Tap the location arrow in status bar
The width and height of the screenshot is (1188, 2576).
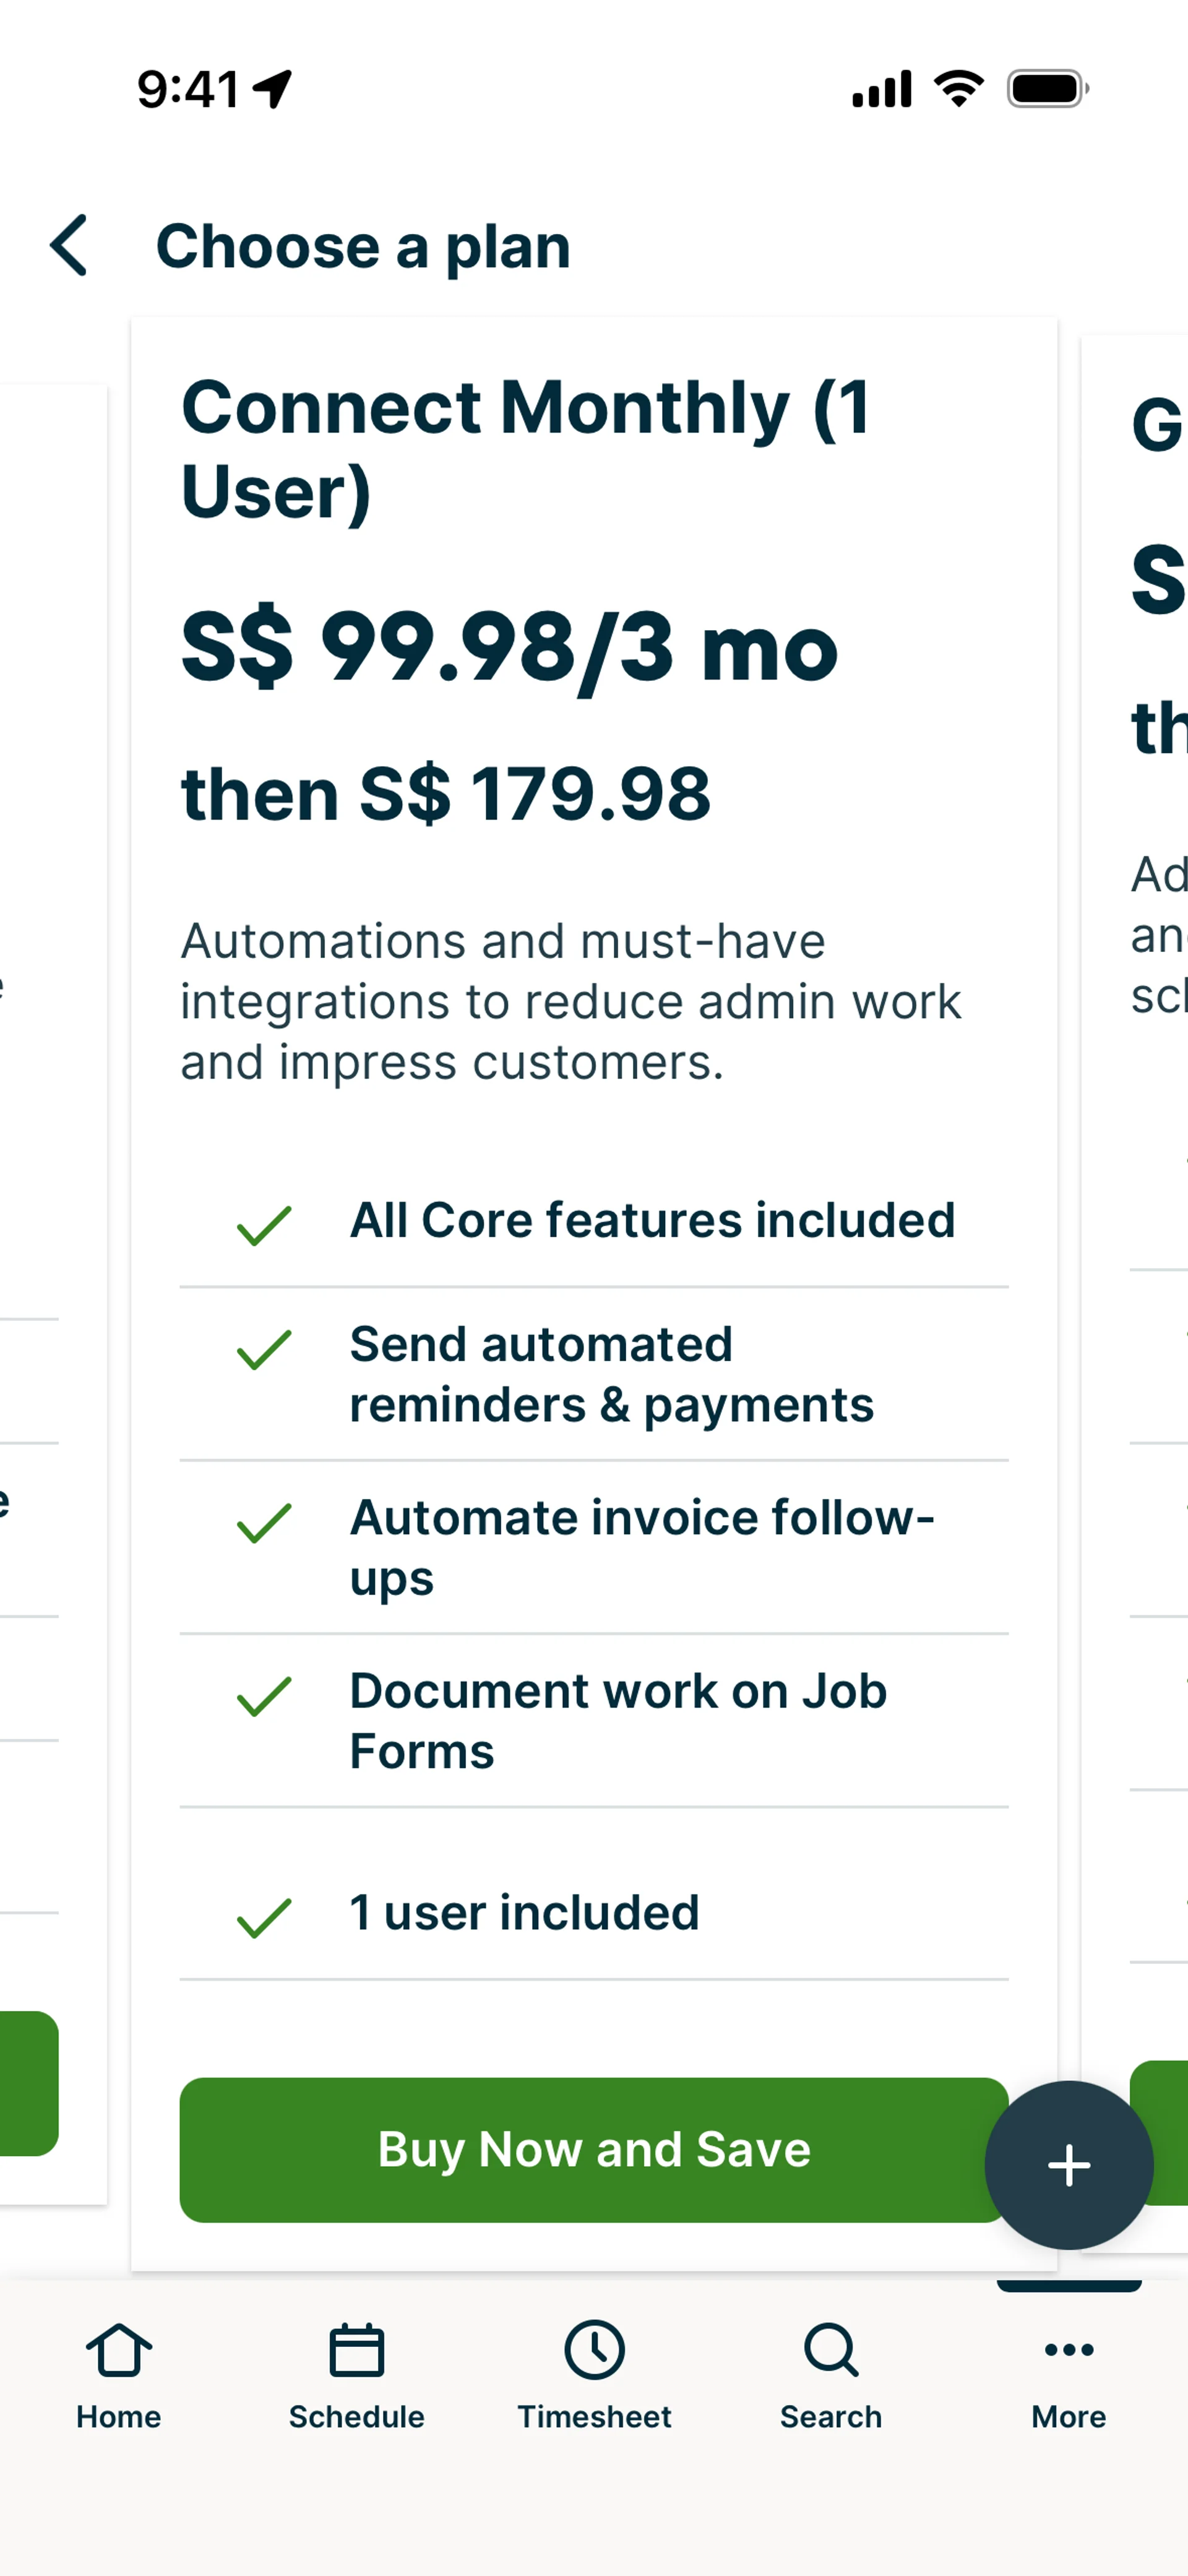click(x=272, y=89)
